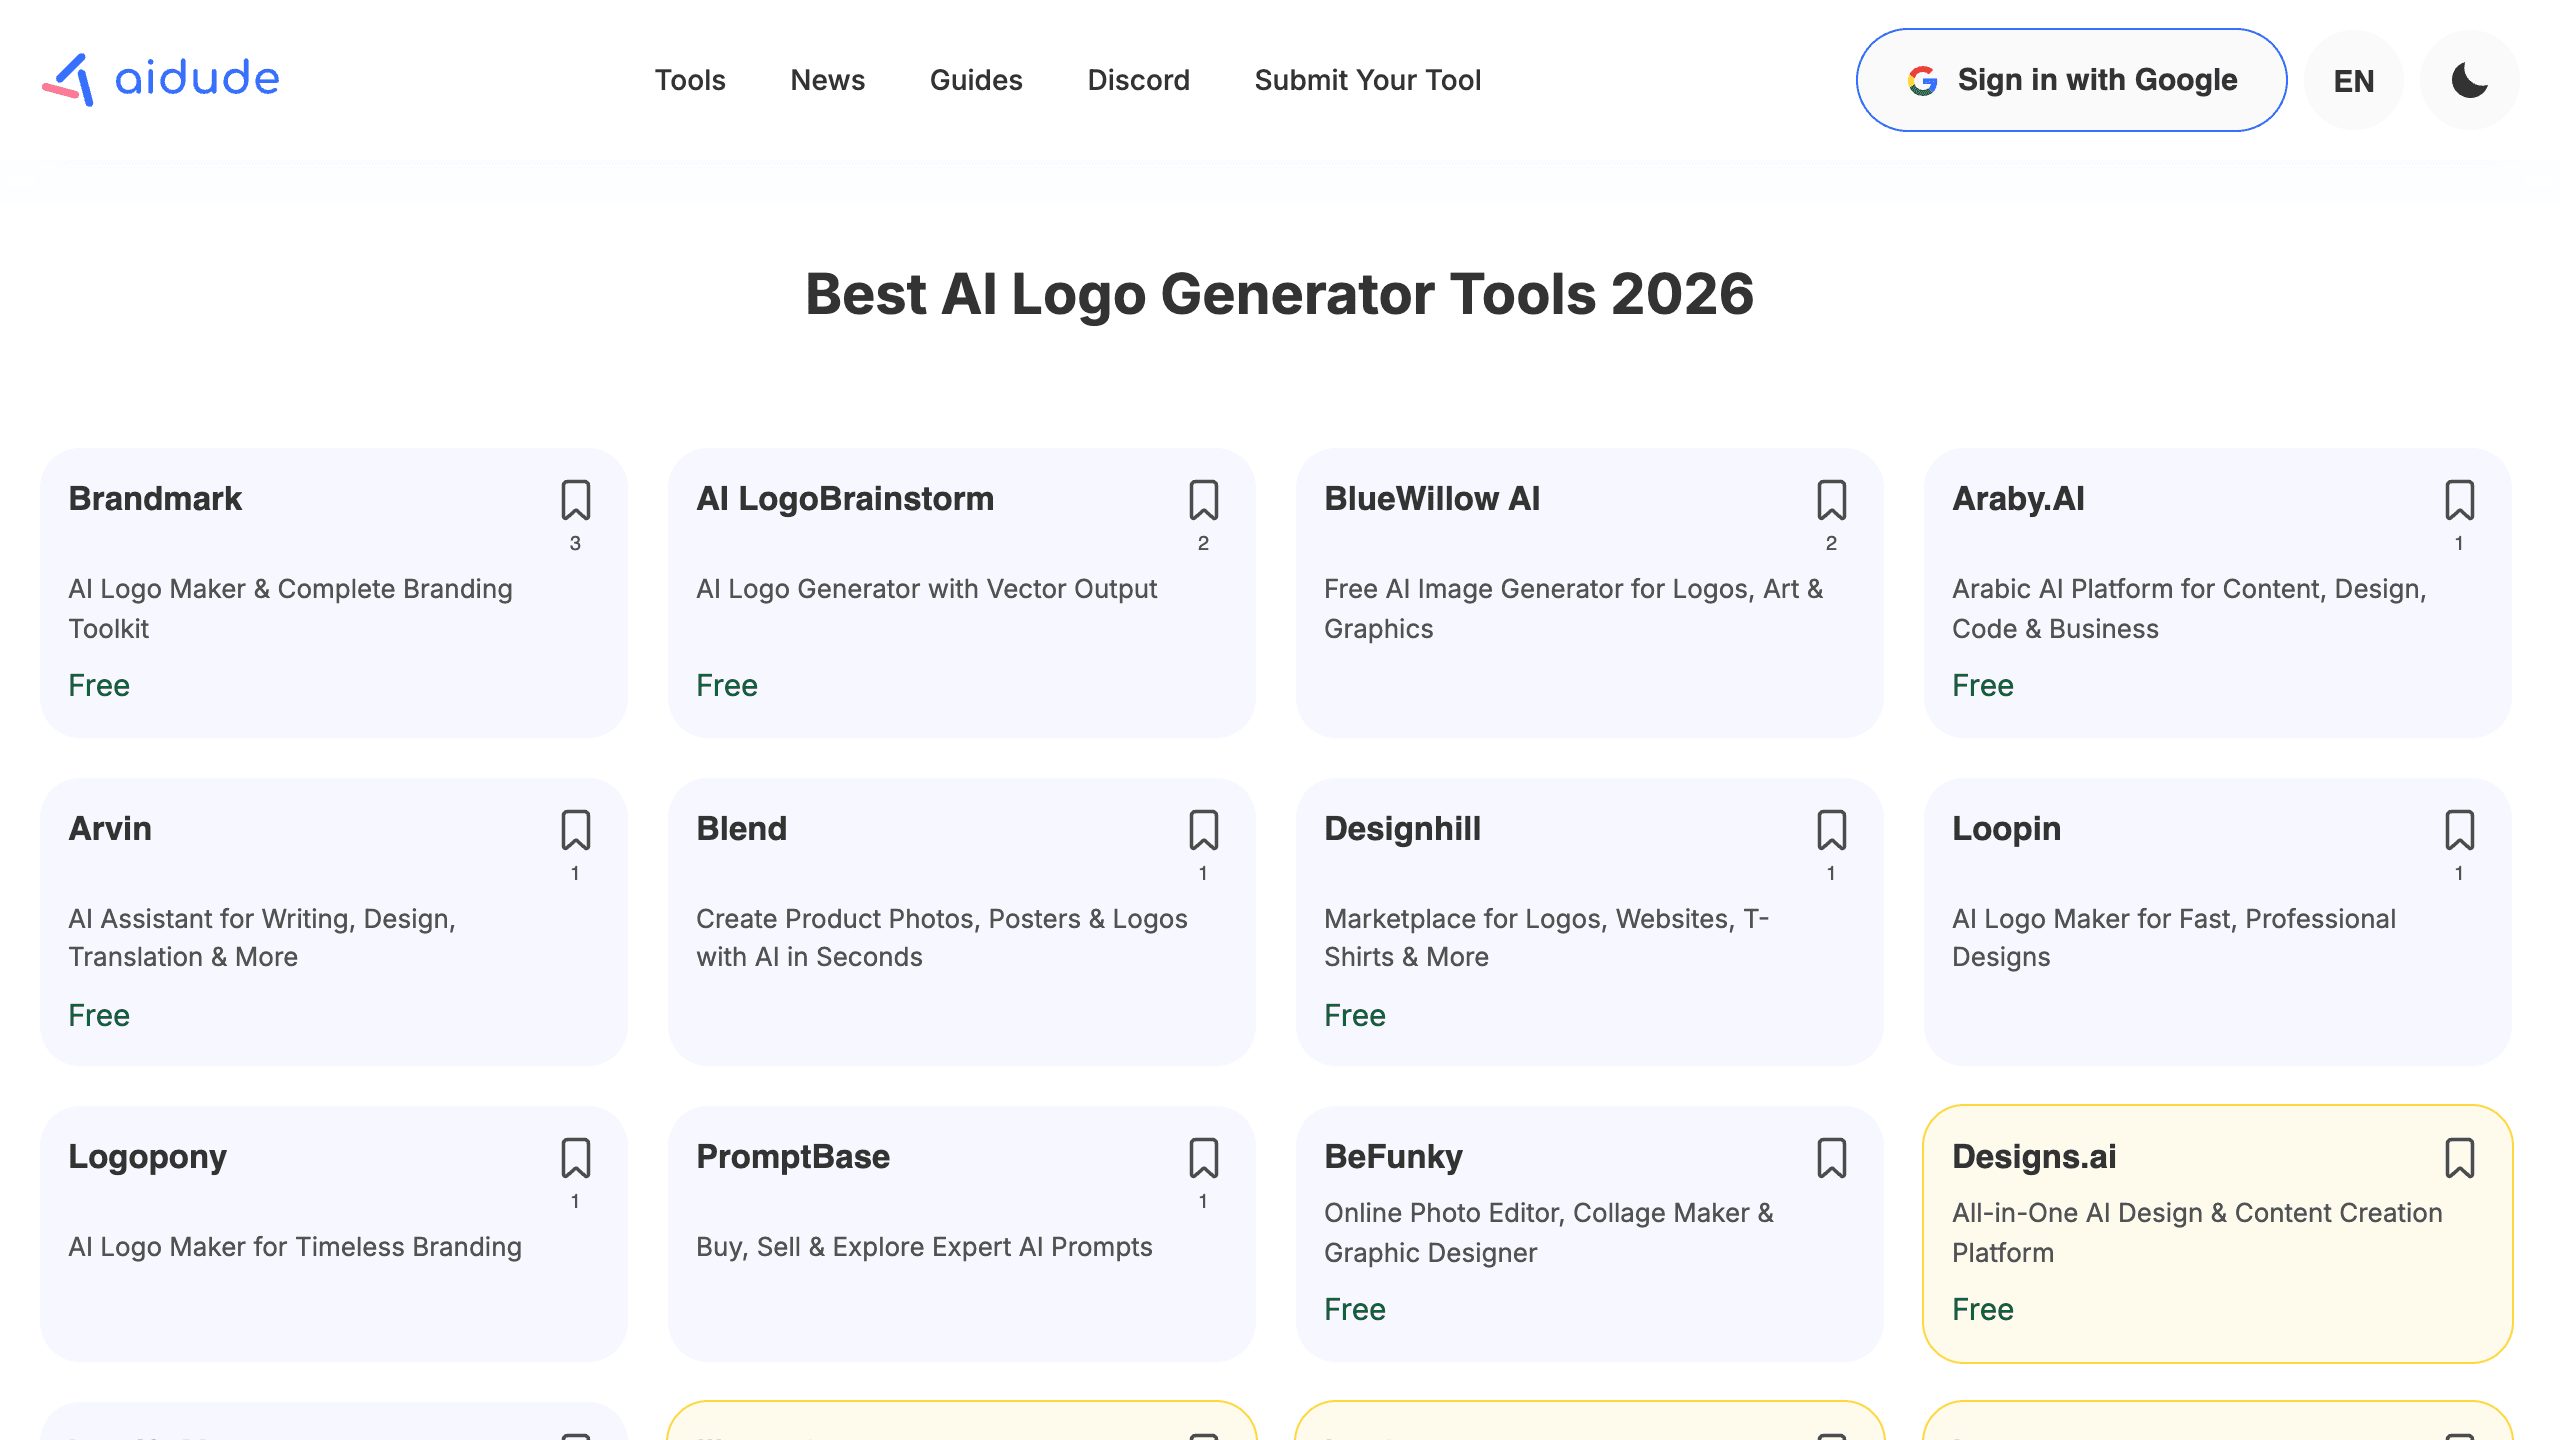Click 'Free AI Image Generator for Logos' description
The width and height of the screenshot is (2560, 1440).
pyautogui.click(x=1574, y=608)
